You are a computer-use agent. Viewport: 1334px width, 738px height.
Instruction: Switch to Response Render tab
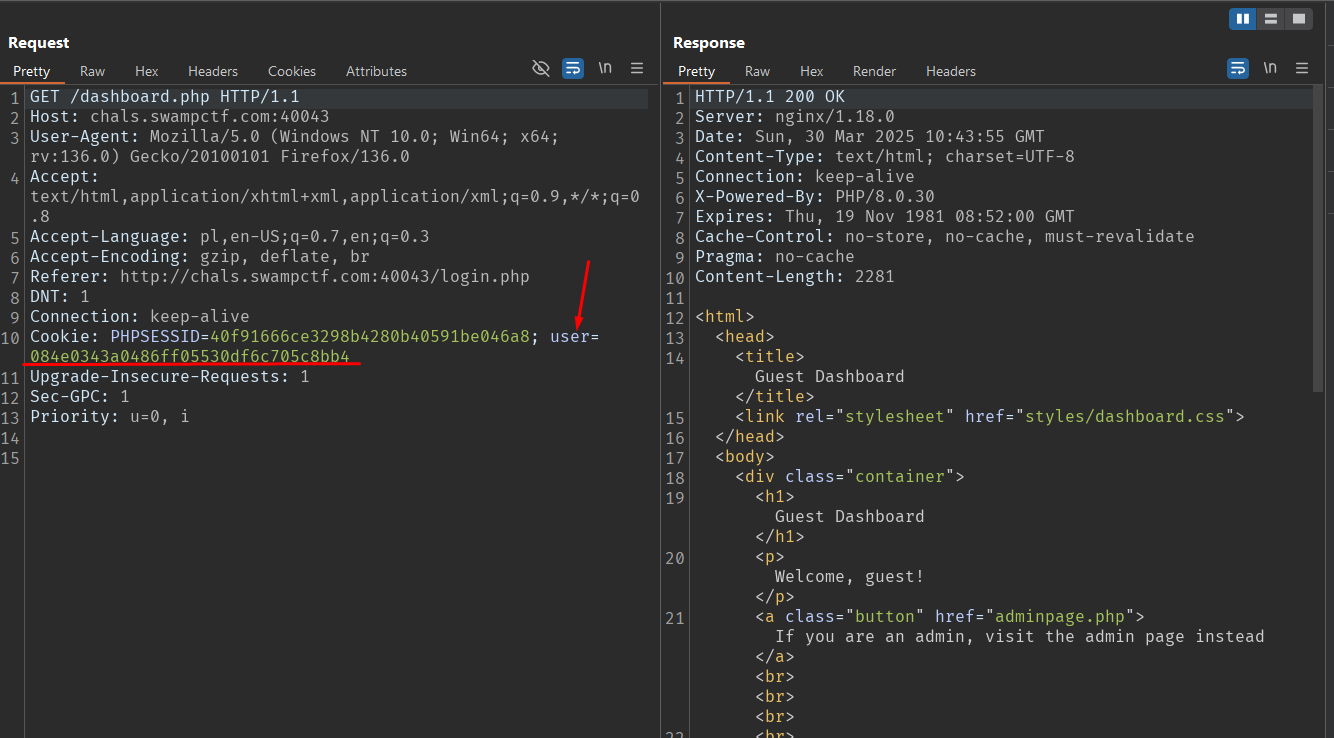tap(874, 71)
